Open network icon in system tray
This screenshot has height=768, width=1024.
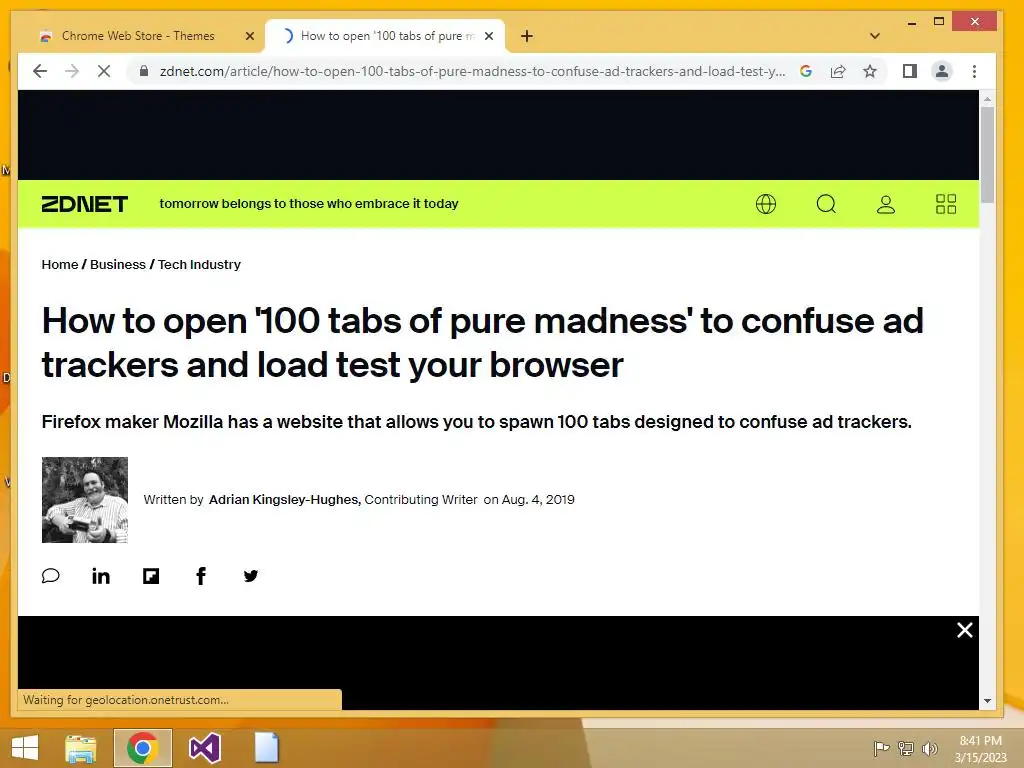pyautogui.click(x=905, y=748)
